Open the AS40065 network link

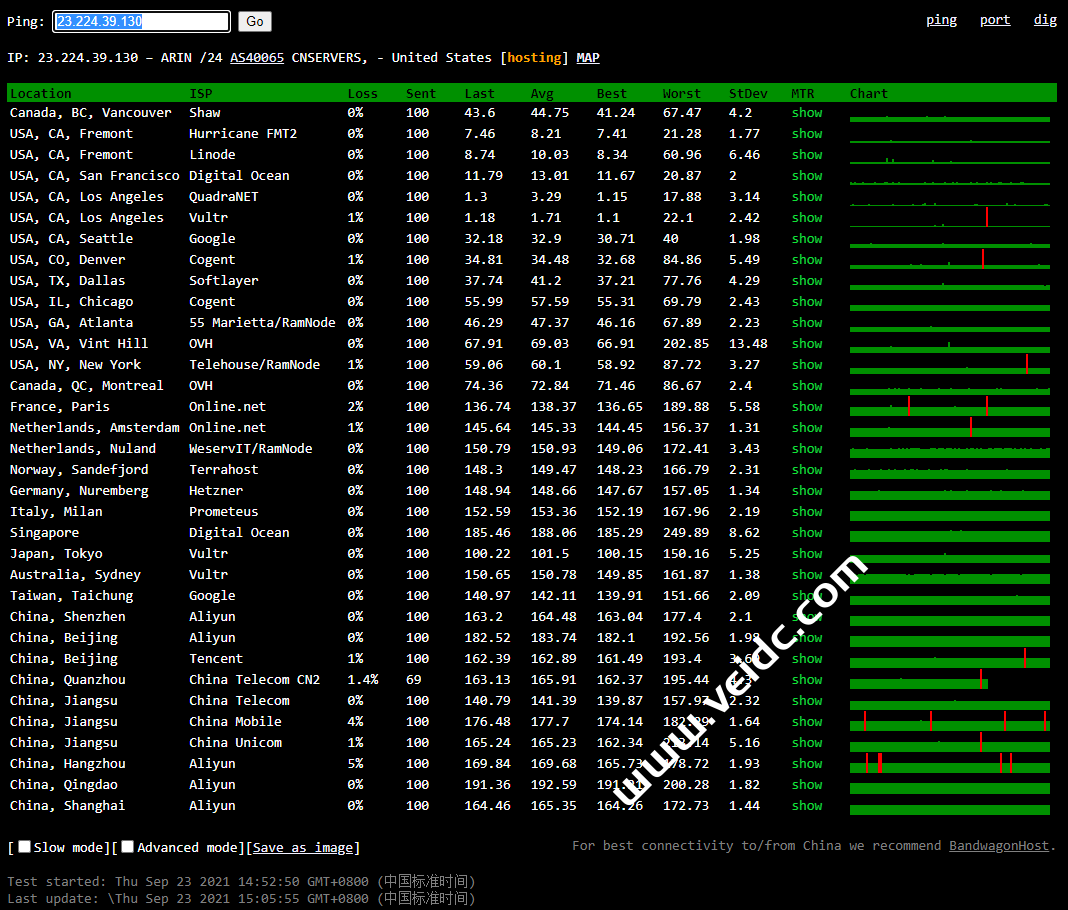(257, 58)
